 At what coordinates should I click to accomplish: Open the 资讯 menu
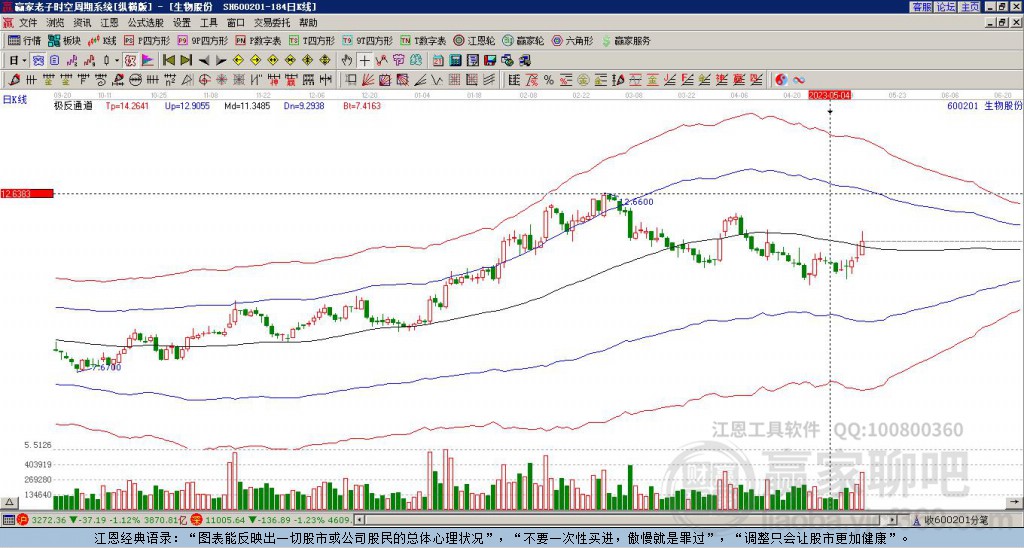click(82, 23)
